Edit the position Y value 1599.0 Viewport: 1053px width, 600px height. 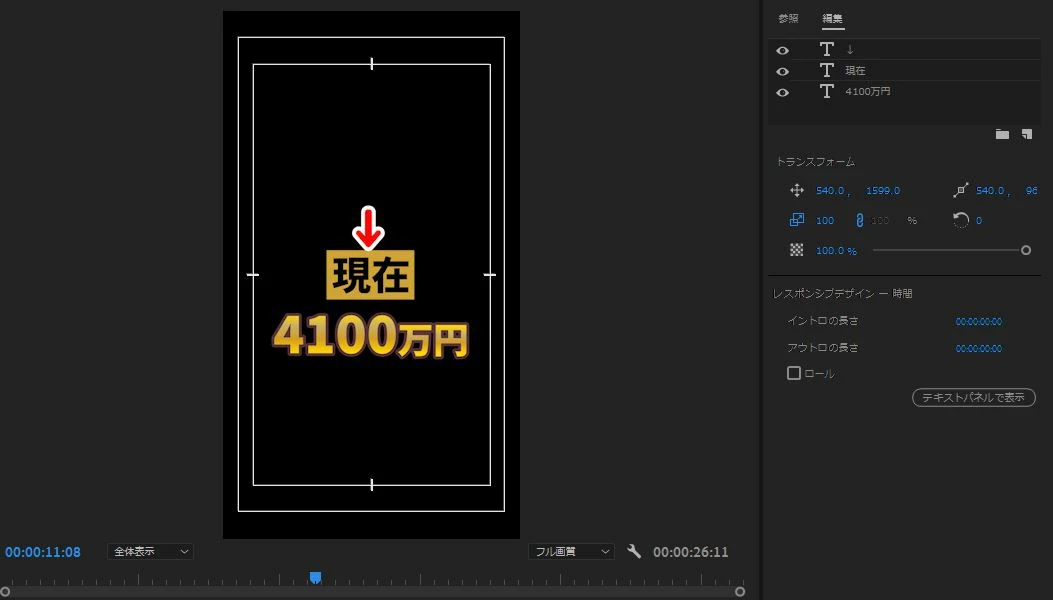pyautogui.click(x=882, y=191)
